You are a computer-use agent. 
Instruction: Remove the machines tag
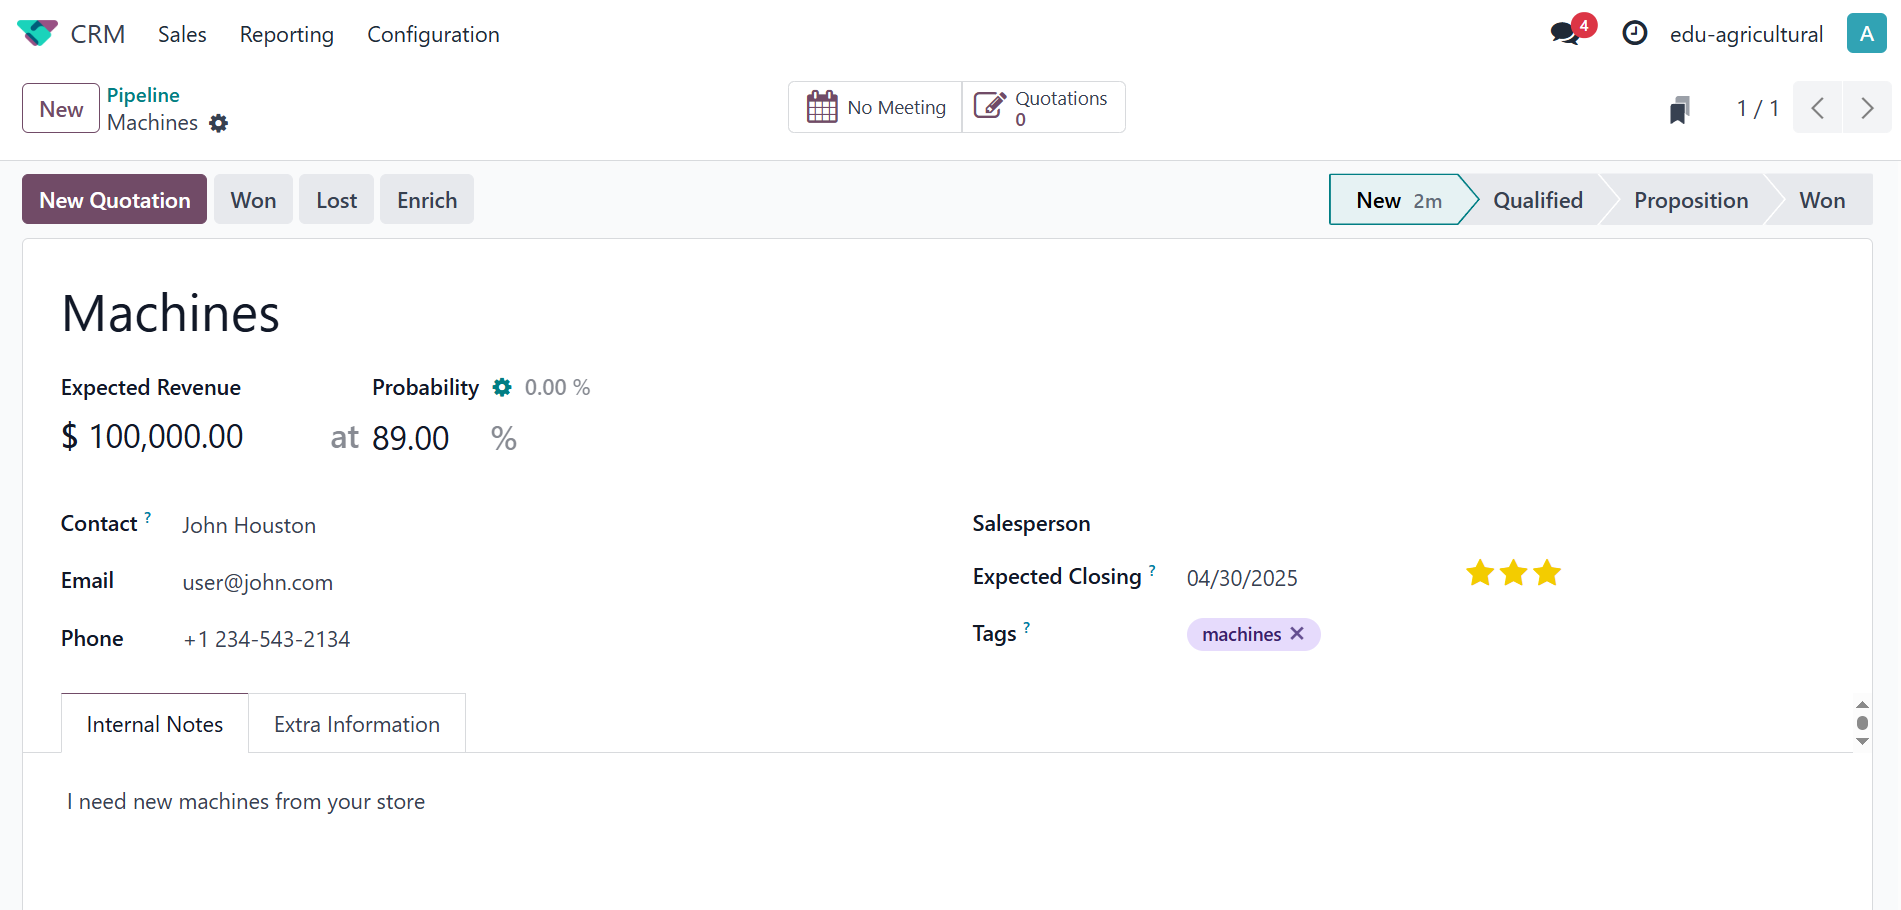click(1297, 634)
